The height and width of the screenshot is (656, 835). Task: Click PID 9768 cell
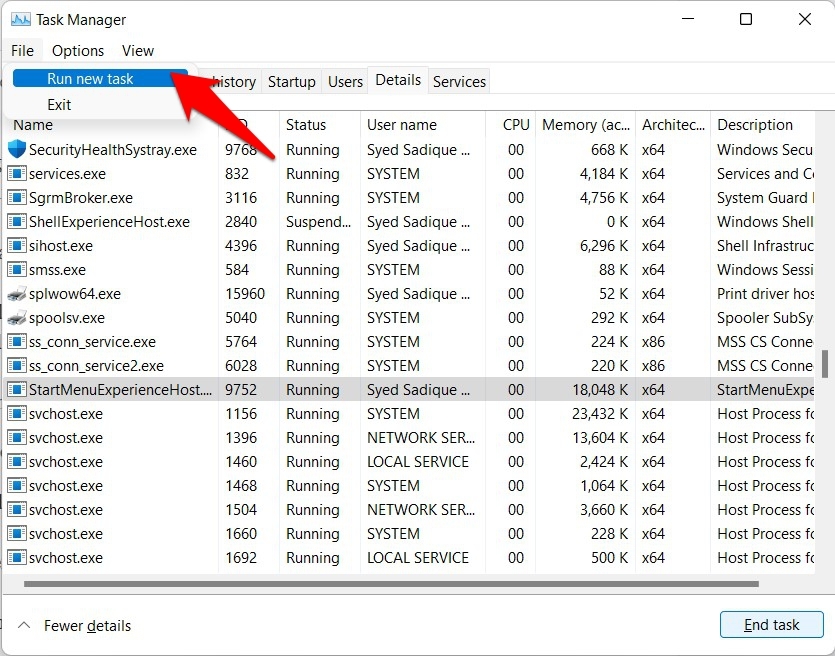click(241, 150)
